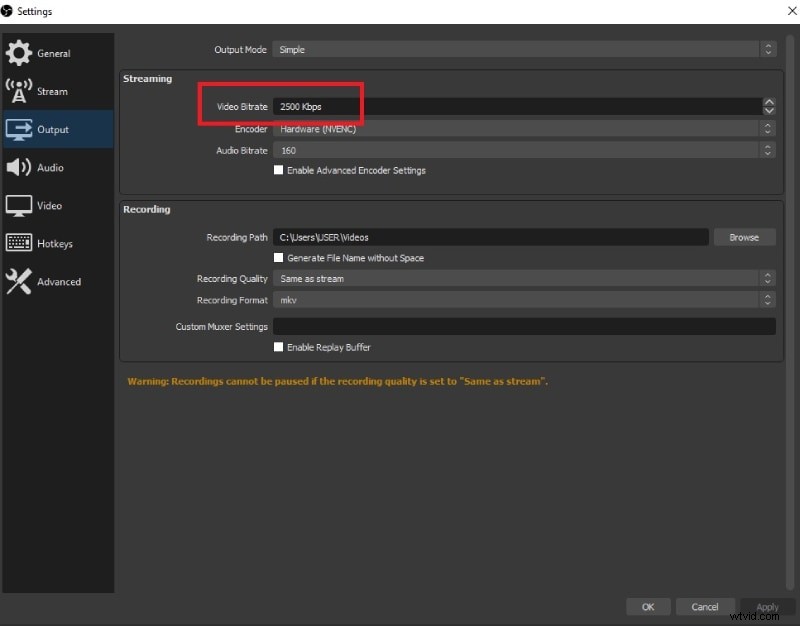
Task: Select the Audio Bitrate dropdown
Action: 520,150
